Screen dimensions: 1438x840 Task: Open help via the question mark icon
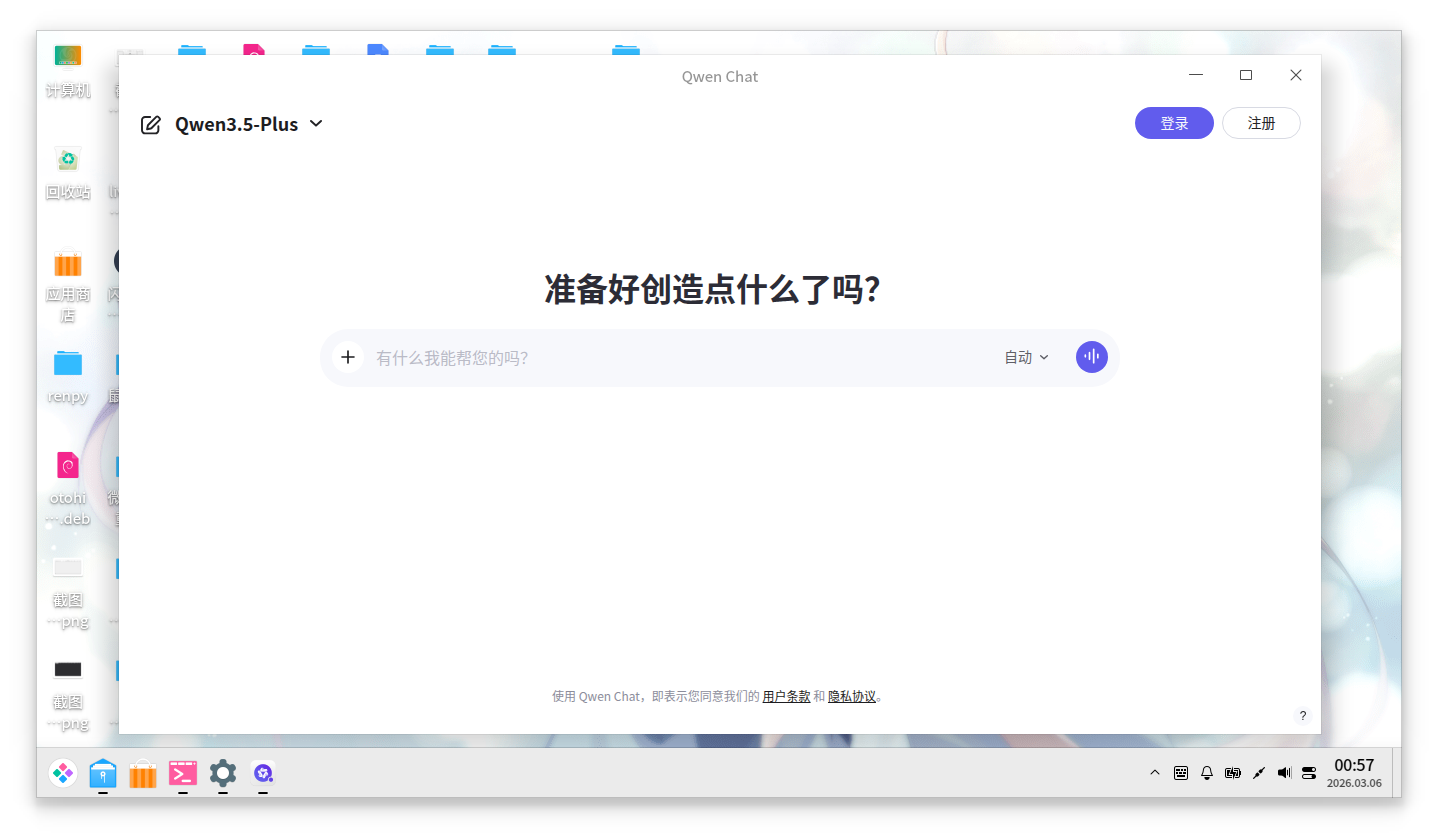(1302, 715)
